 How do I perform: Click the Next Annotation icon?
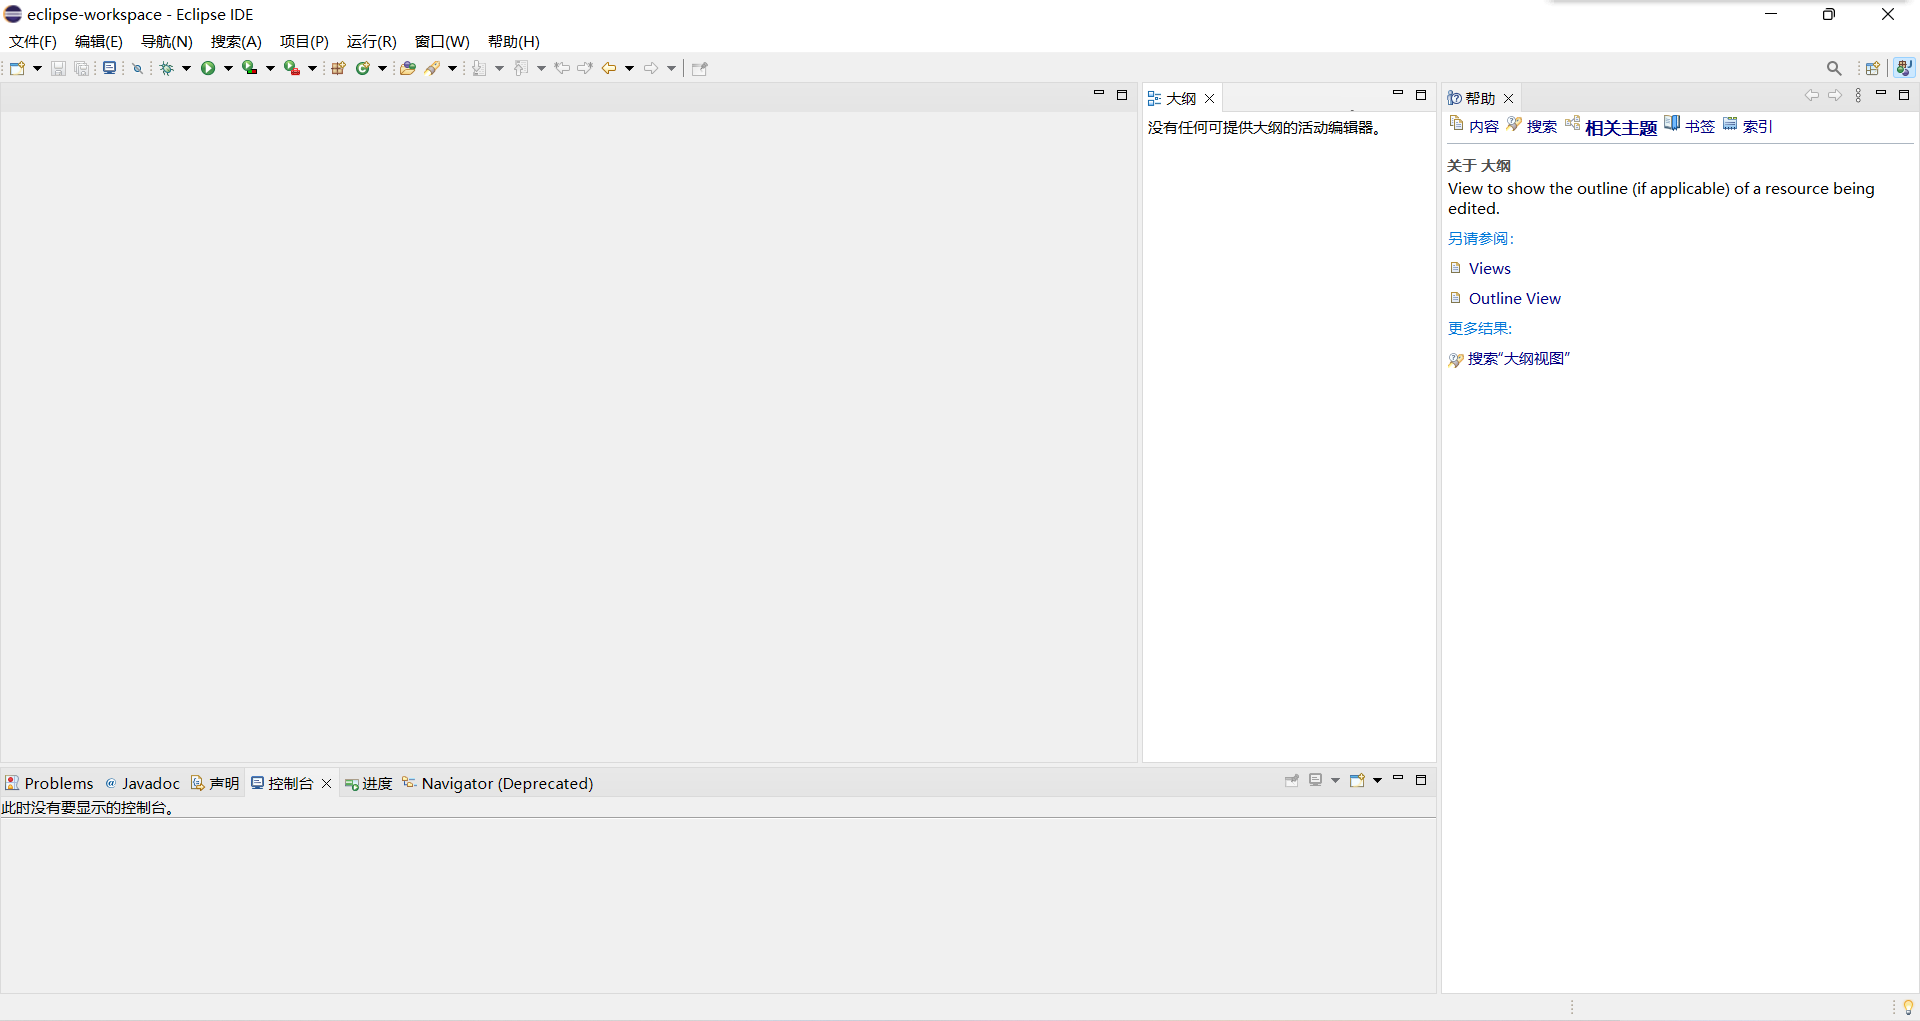pyautogui.click(x=480, y=68)
